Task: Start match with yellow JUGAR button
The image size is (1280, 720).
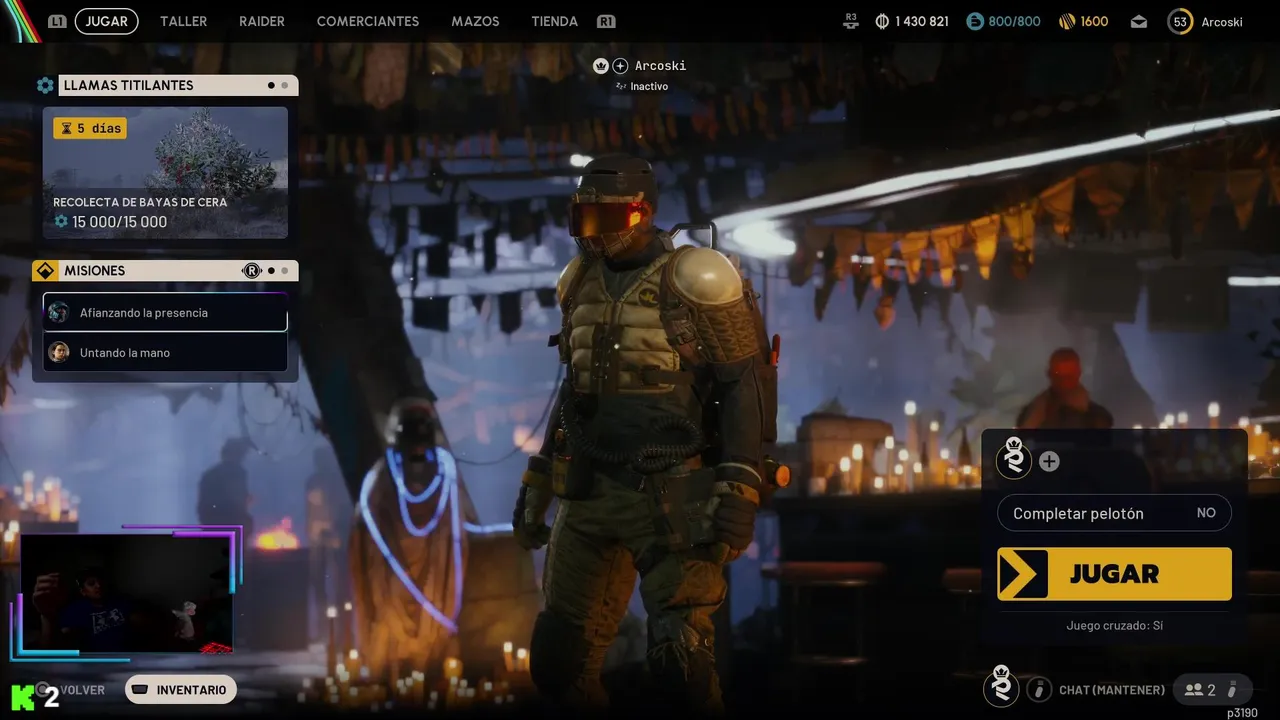Action: (x=1114, y=574)
